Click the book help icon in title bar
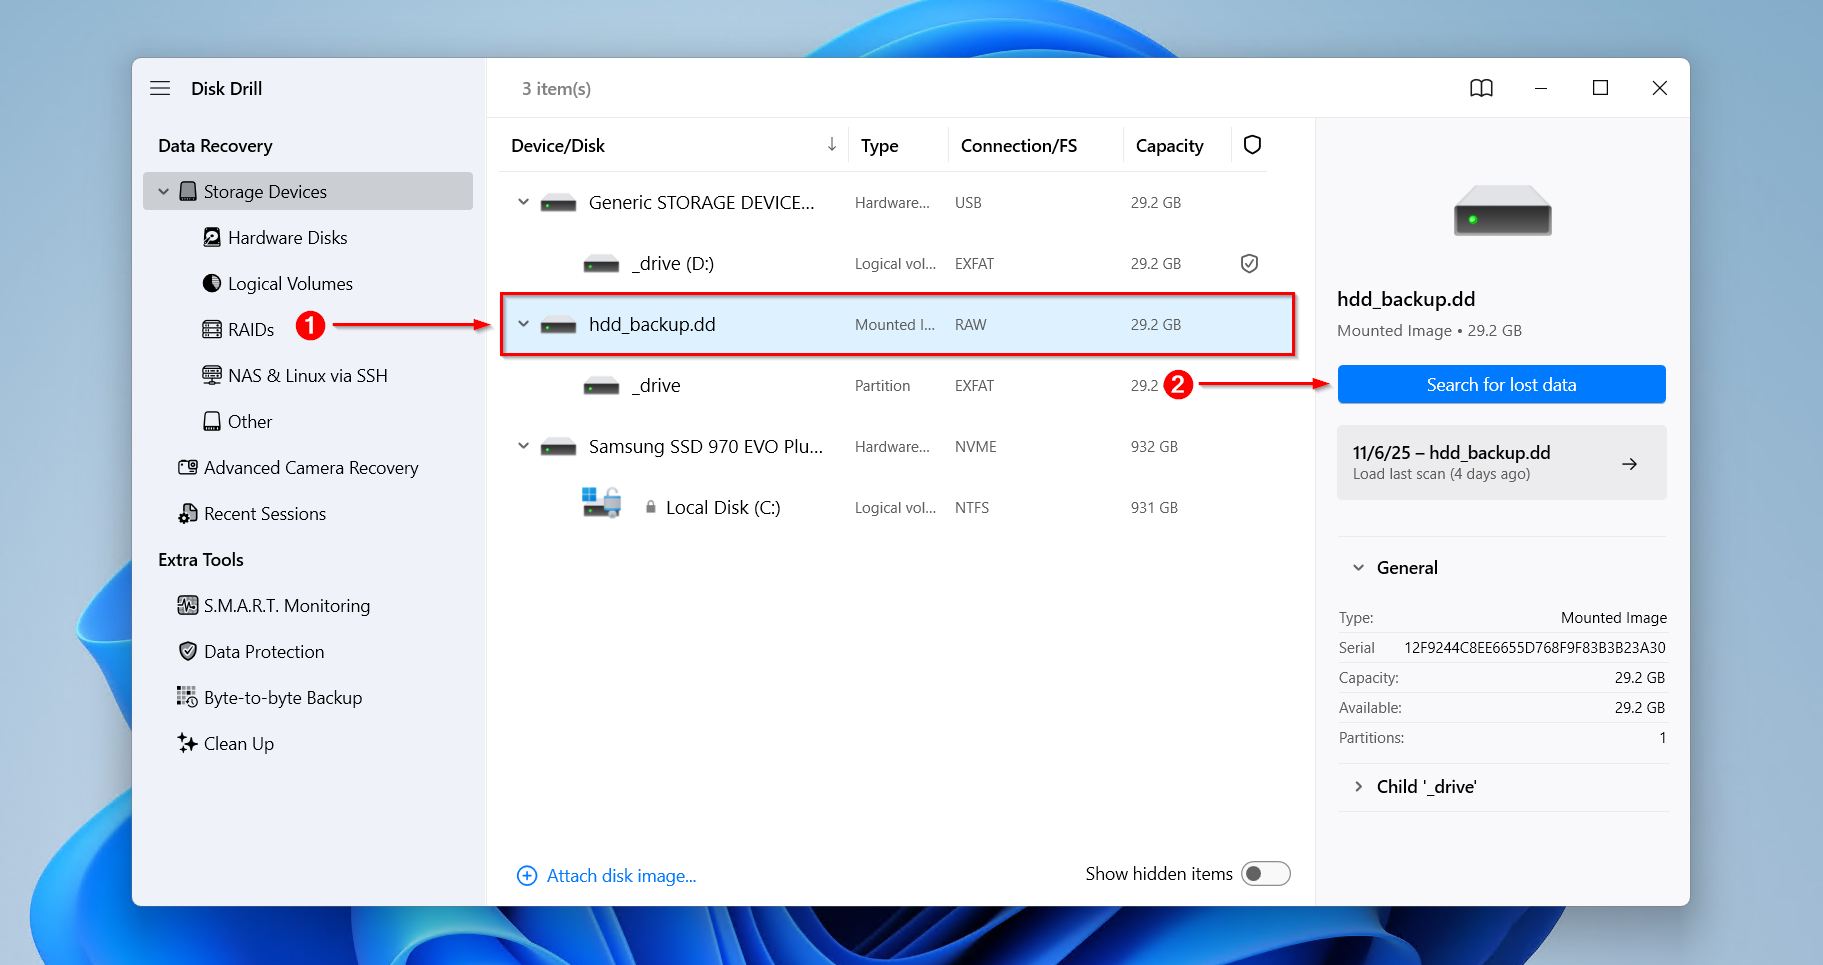The height and width of the screenshot is (965, 1823). 1481,88
